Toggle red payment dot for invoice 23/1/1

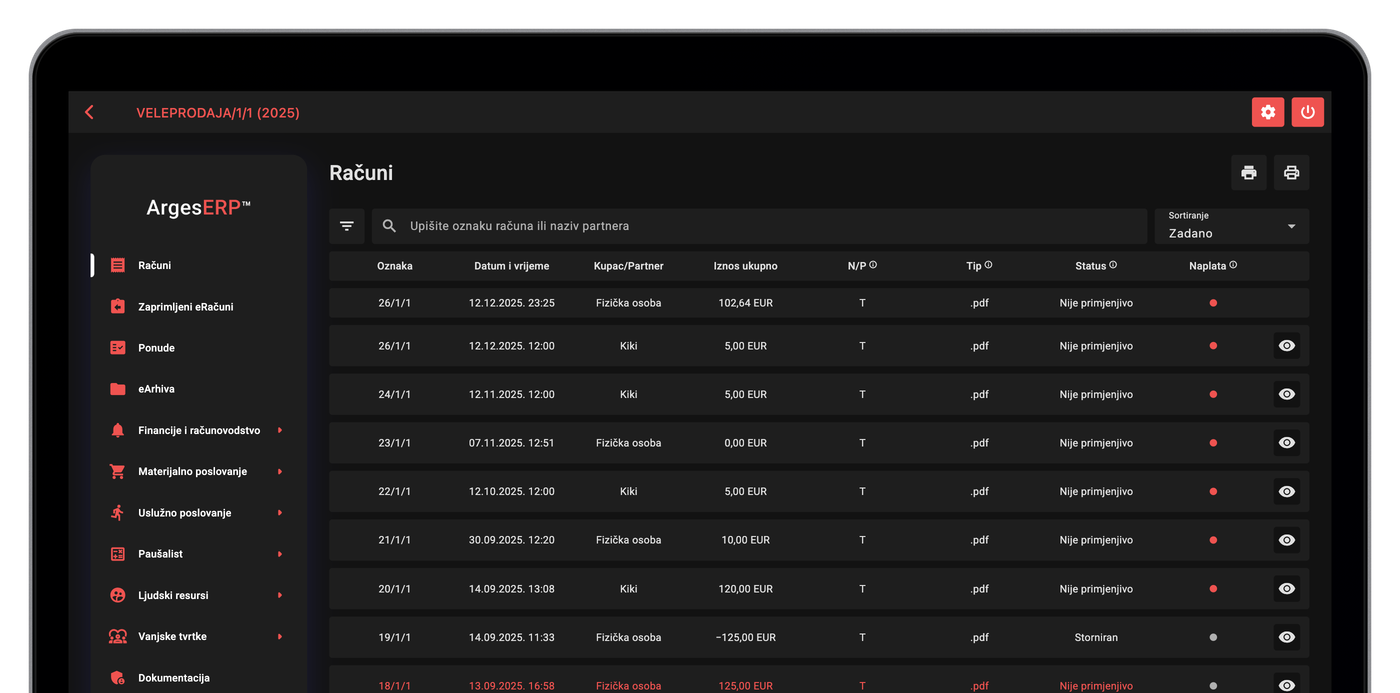coord(1213,443)
